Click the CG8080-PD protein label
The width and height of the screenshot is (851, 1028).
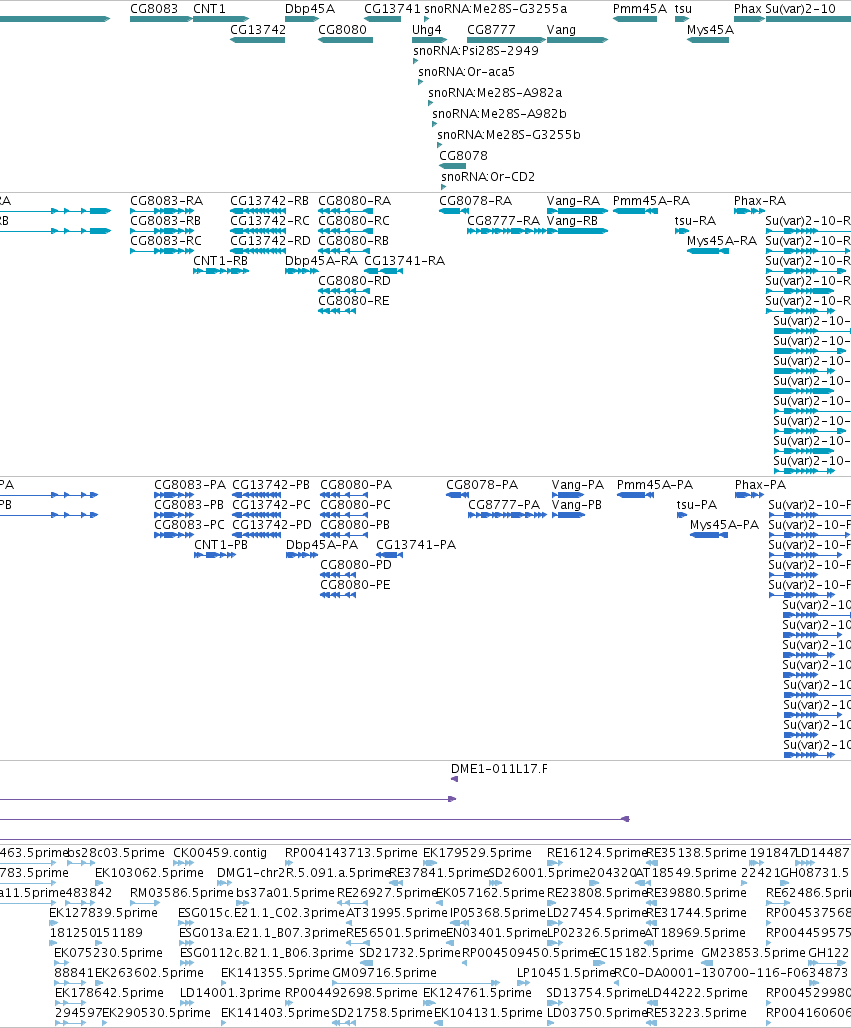(355, 565)
